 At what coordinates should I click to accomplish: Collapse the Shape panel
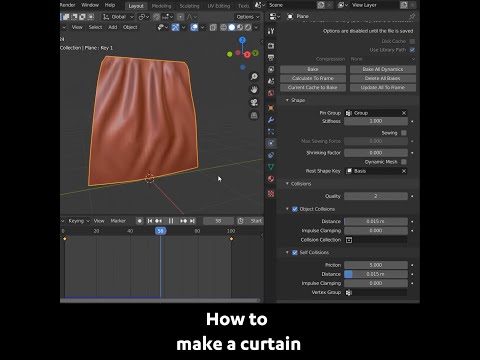pos(287,100)
